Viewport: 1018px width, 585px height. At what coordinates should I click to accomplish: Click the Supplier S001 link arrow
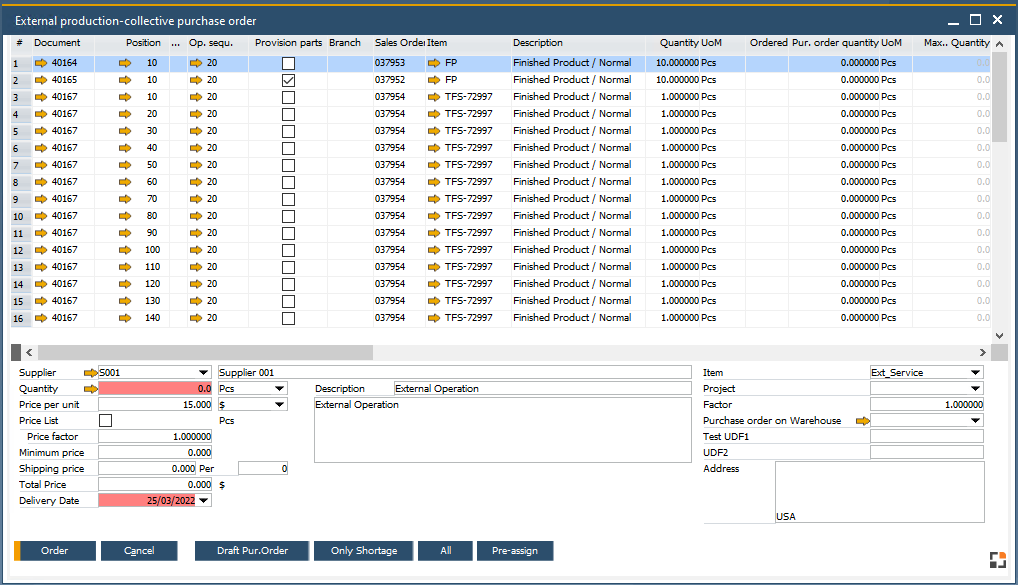(91, 373)
